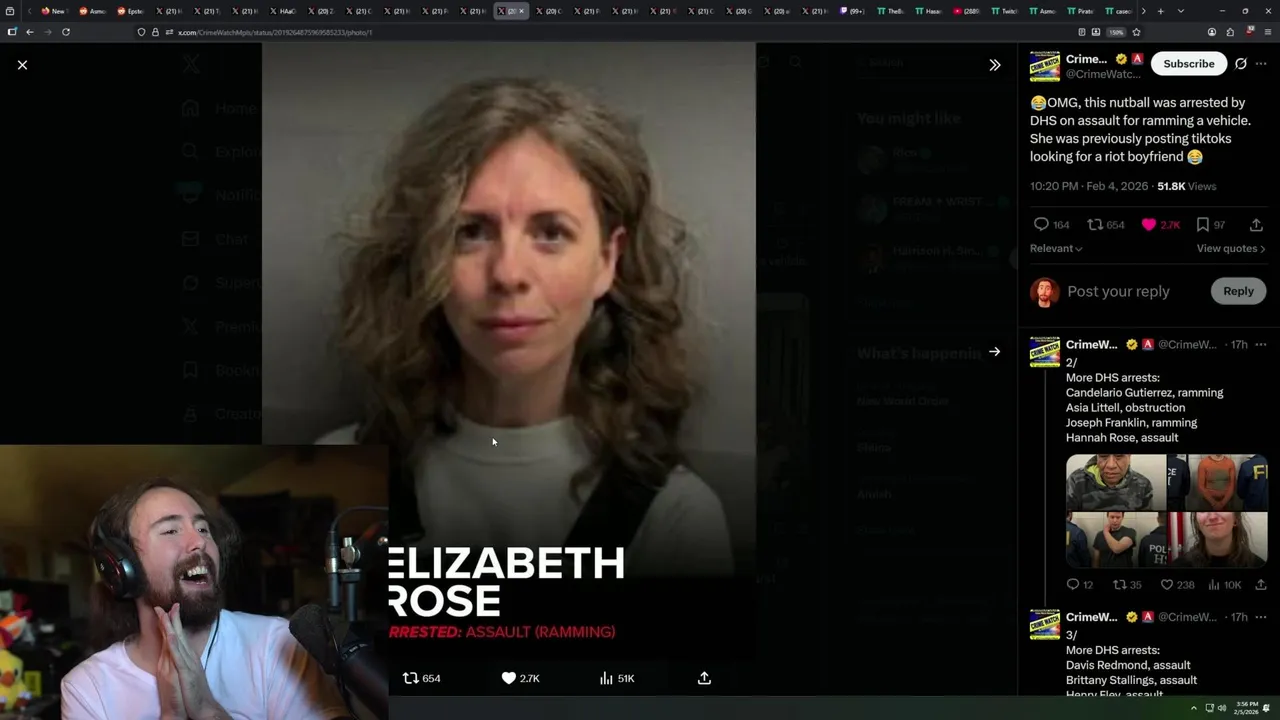Screen dimensions: 1280x720
Task: Repost the main post showing 654
Action: (1106, 225)
